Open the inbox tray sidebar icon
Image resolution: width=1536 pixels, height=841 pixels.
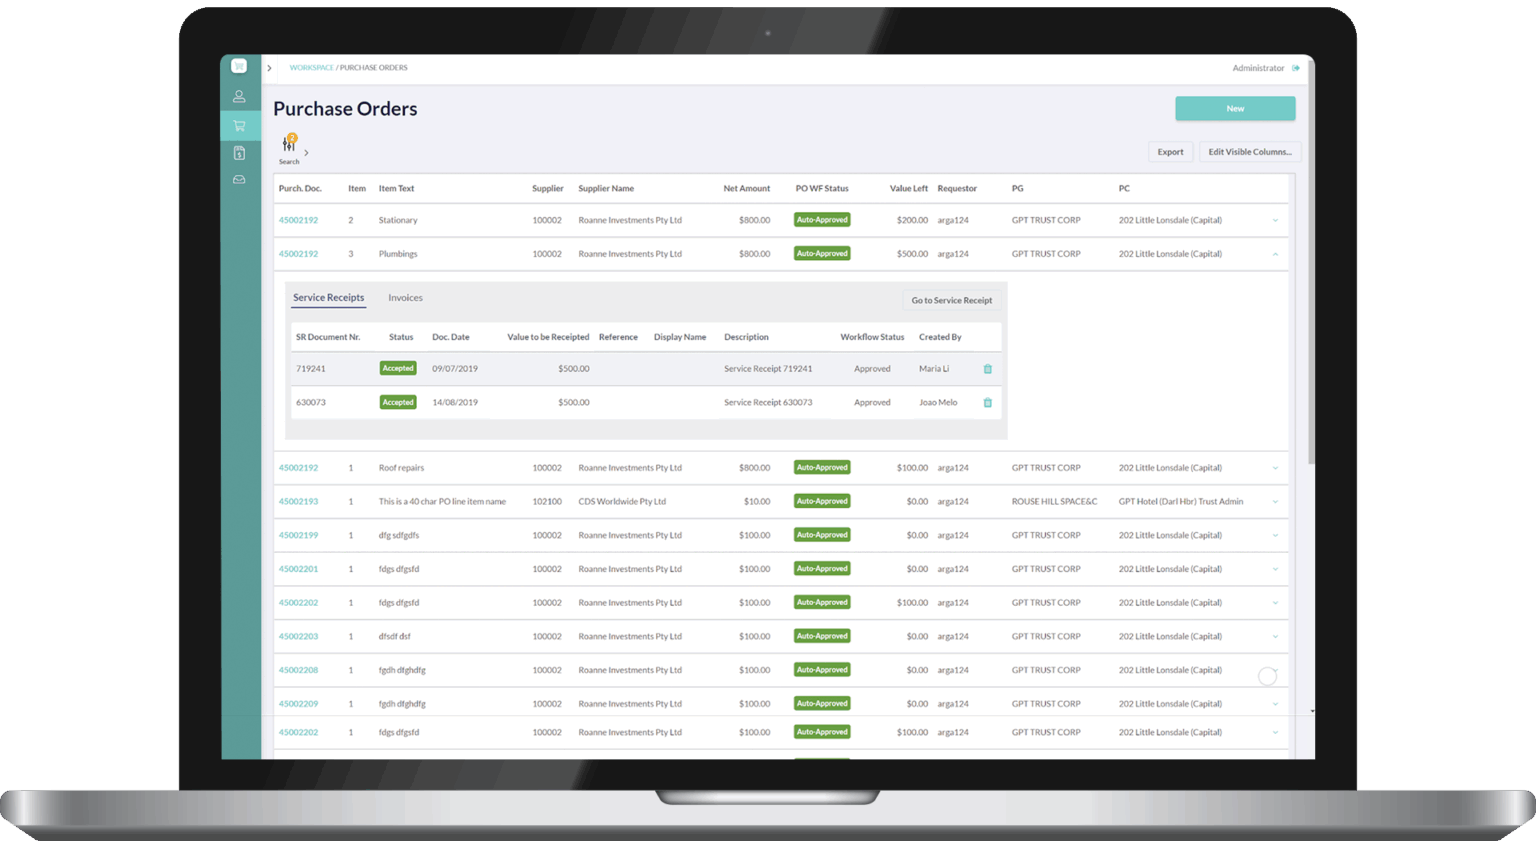(x=239, y=180)
